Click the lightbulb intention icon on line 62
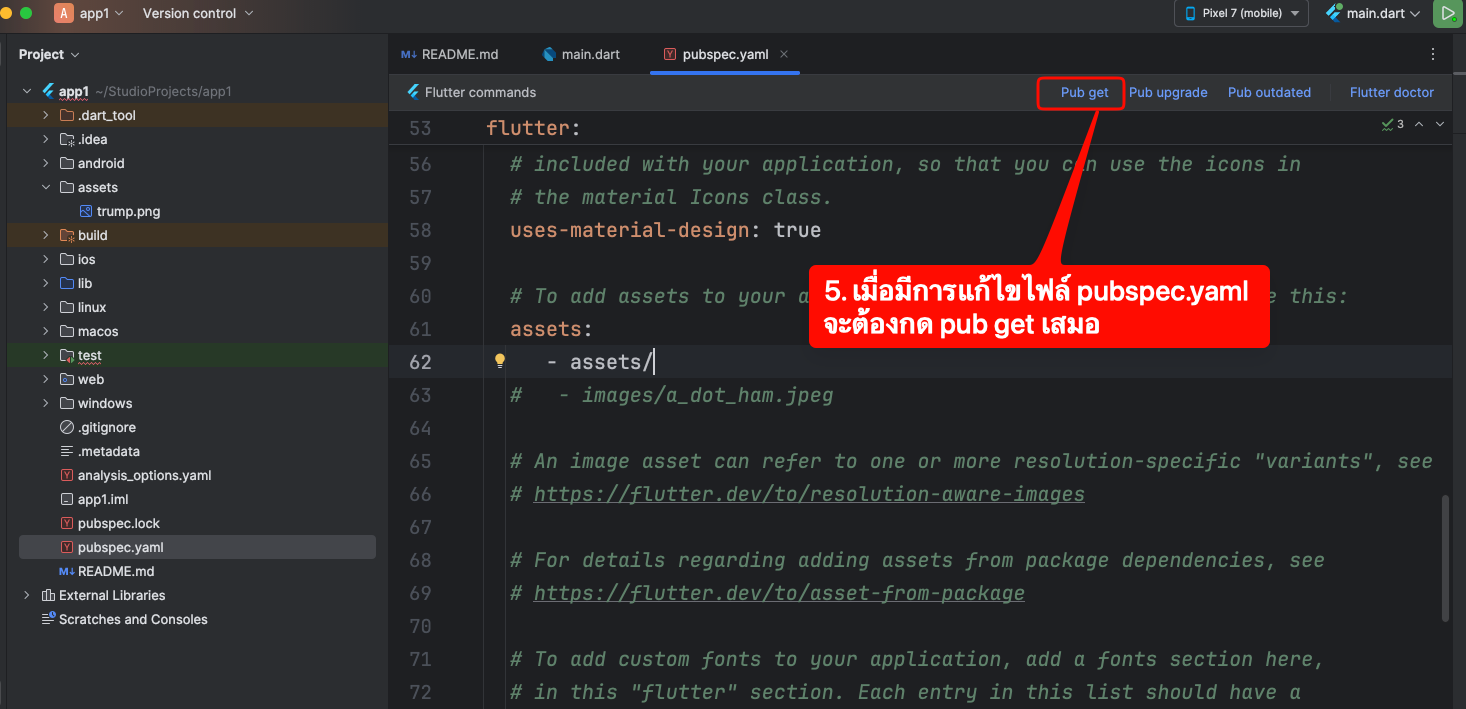Viewport: 1466px width, 709px height. coord(500,362)
